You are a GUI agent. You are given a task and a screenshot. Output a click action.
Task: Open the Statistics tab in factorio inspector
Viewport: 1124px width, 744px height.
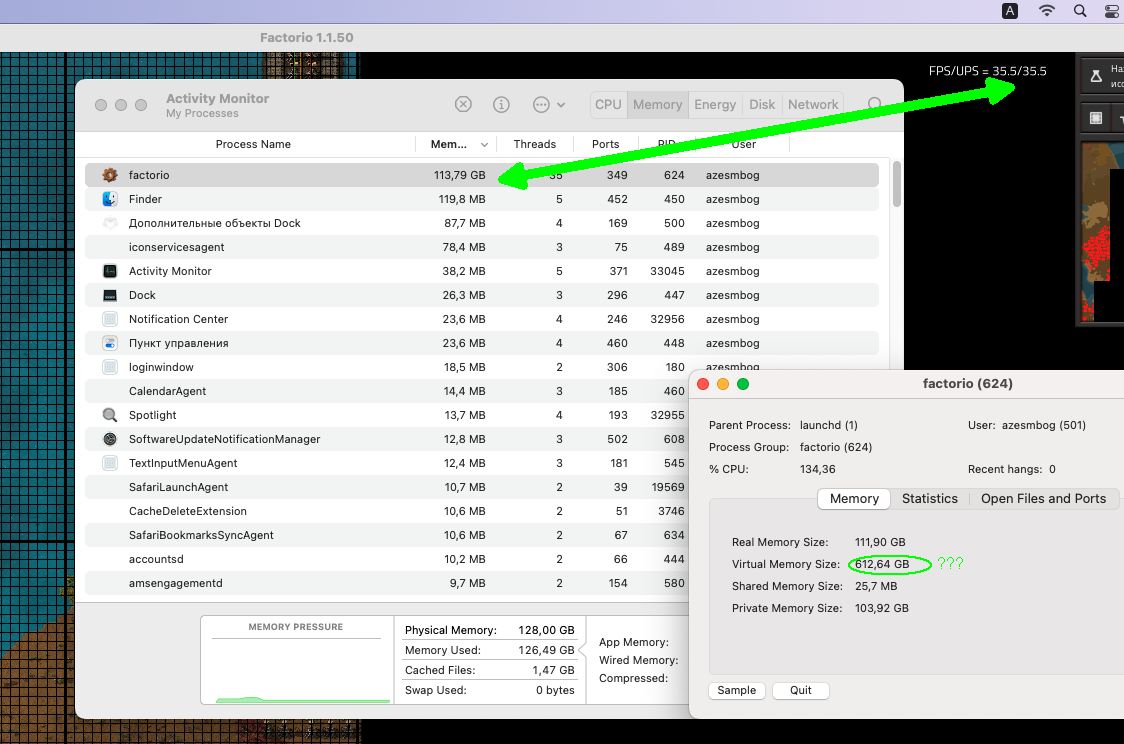pyautogui.click(x=930, y=499)
